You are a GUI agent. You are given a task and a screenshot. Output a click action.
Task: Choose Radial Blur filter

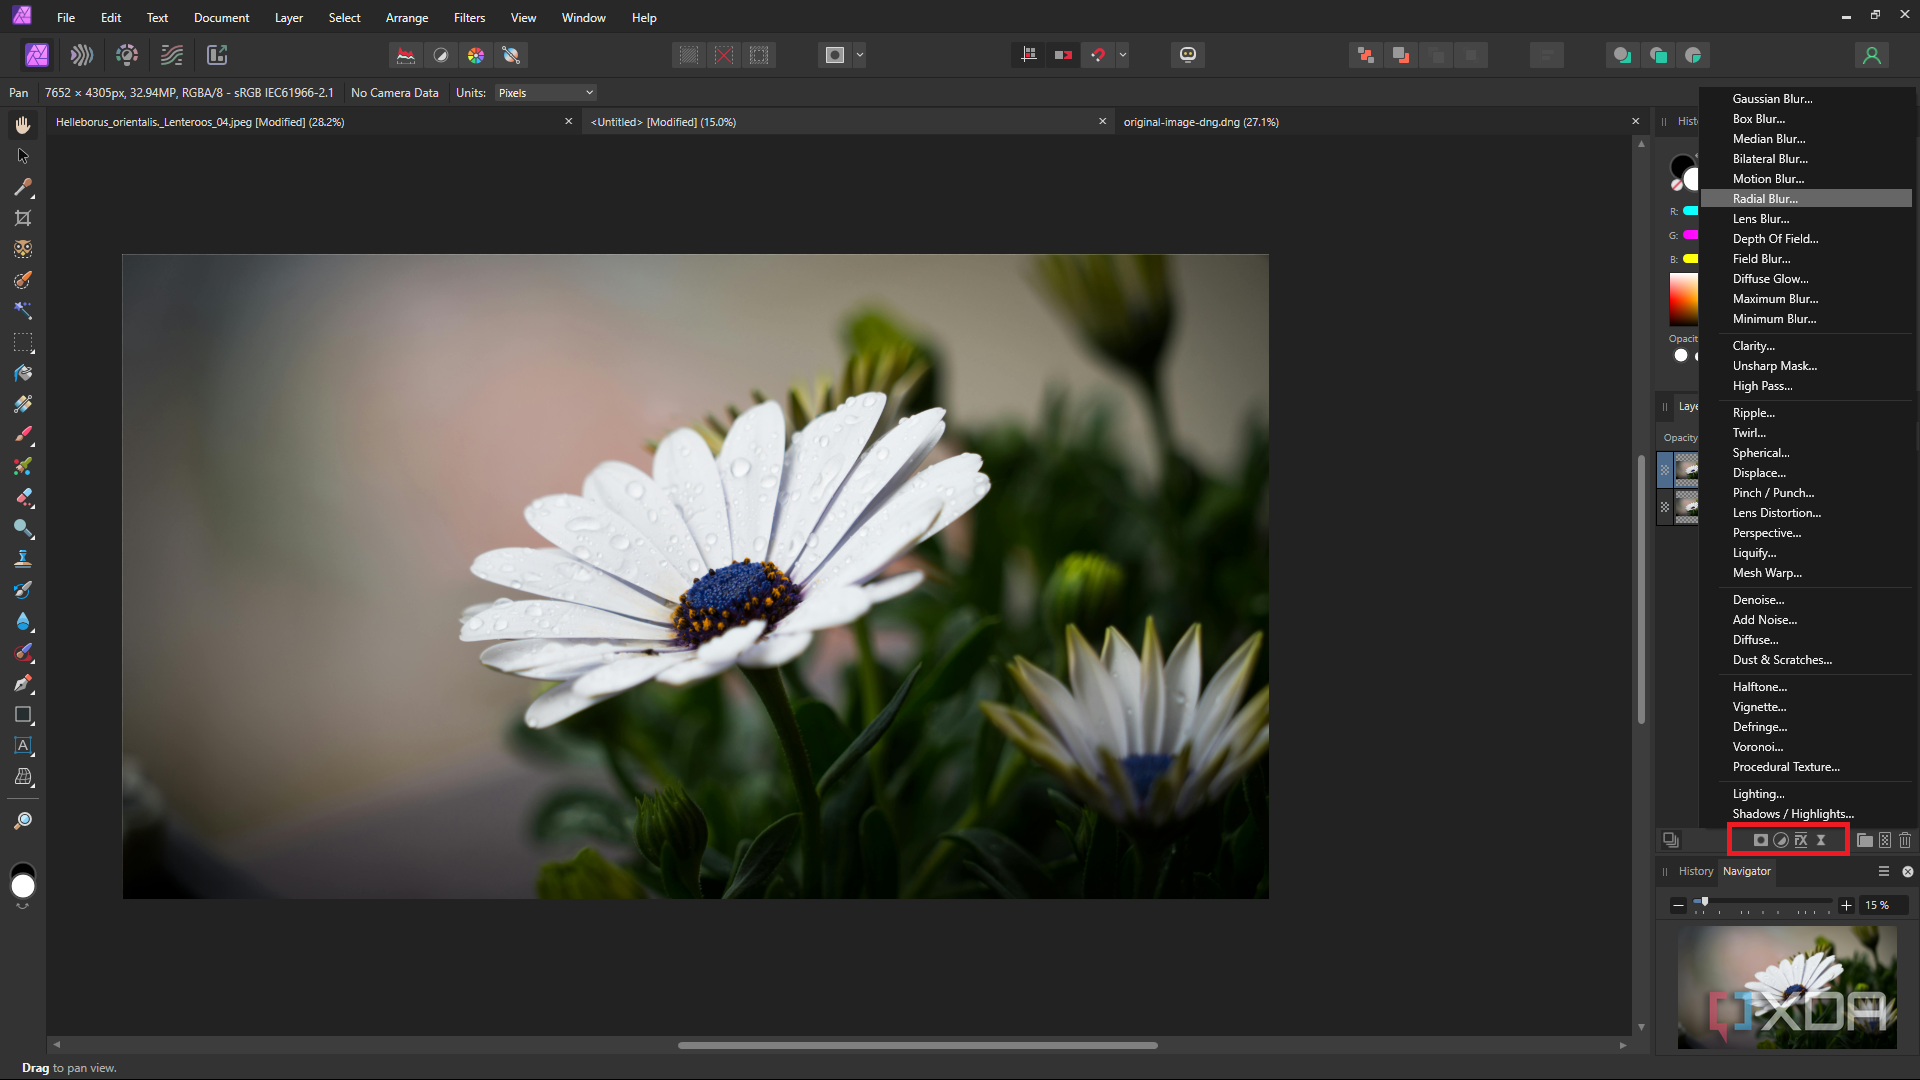pyautogui.click(x=1806, y=199)
